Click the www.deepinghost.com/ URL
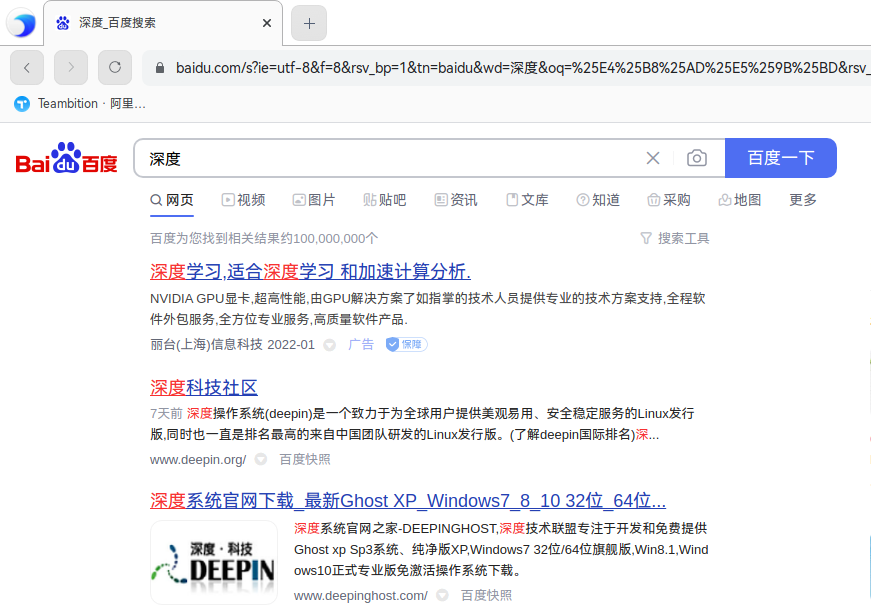871x605 pixels. [x=361, y=596]
